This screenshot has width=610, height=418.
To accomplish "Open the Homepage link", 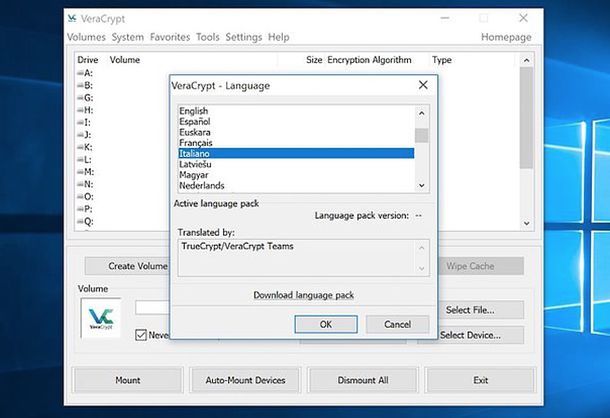I will 506,37.
